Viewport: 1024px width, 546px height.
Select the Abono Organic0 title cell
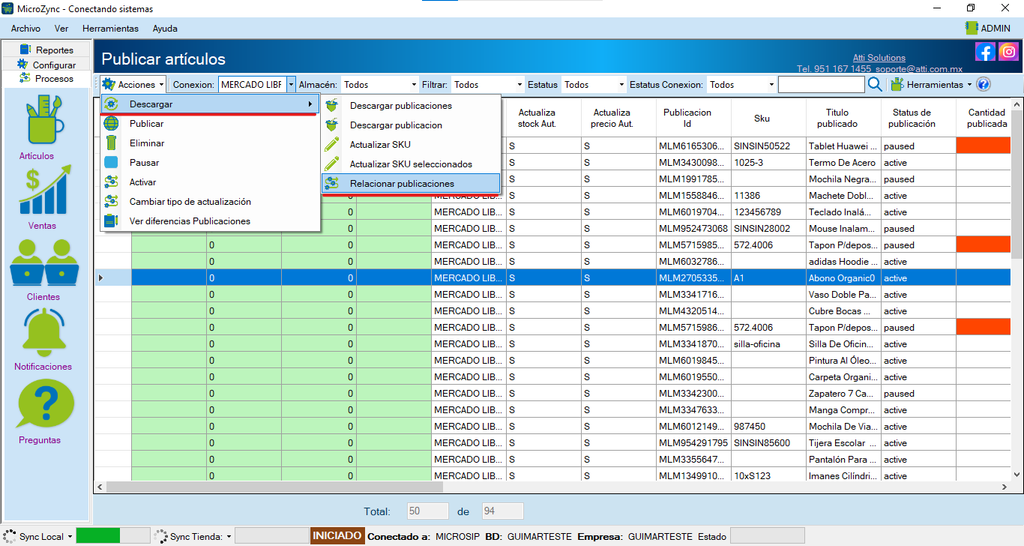pos(844,278)
